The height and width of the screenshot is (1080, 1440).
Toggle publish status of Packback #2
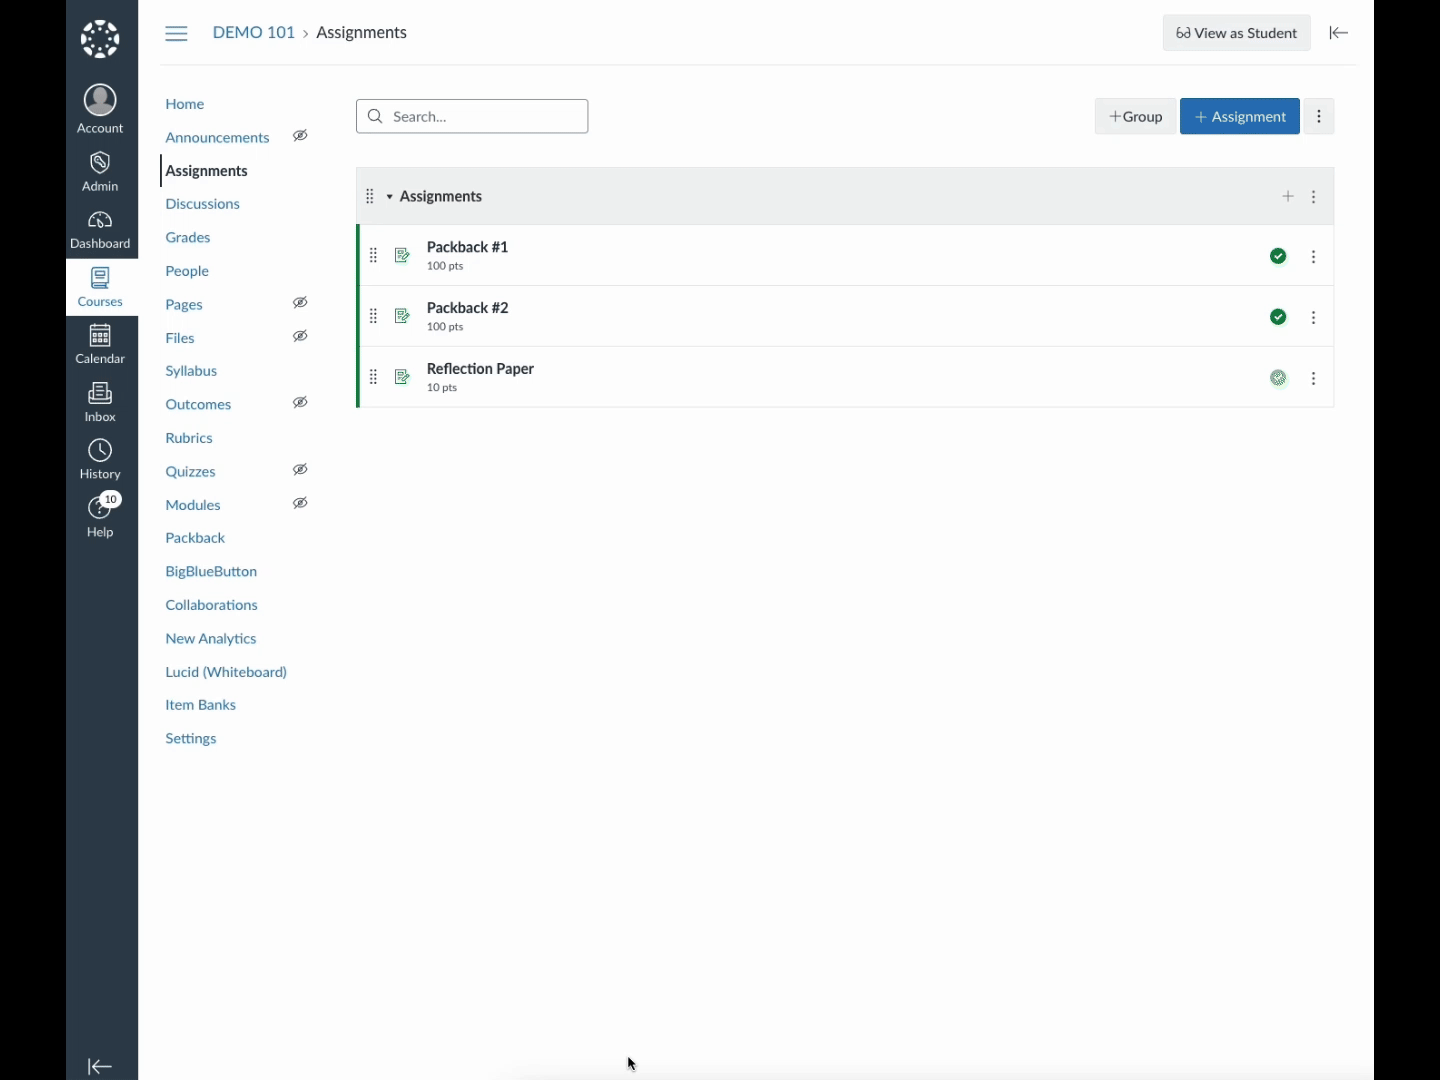point(1278,317)
